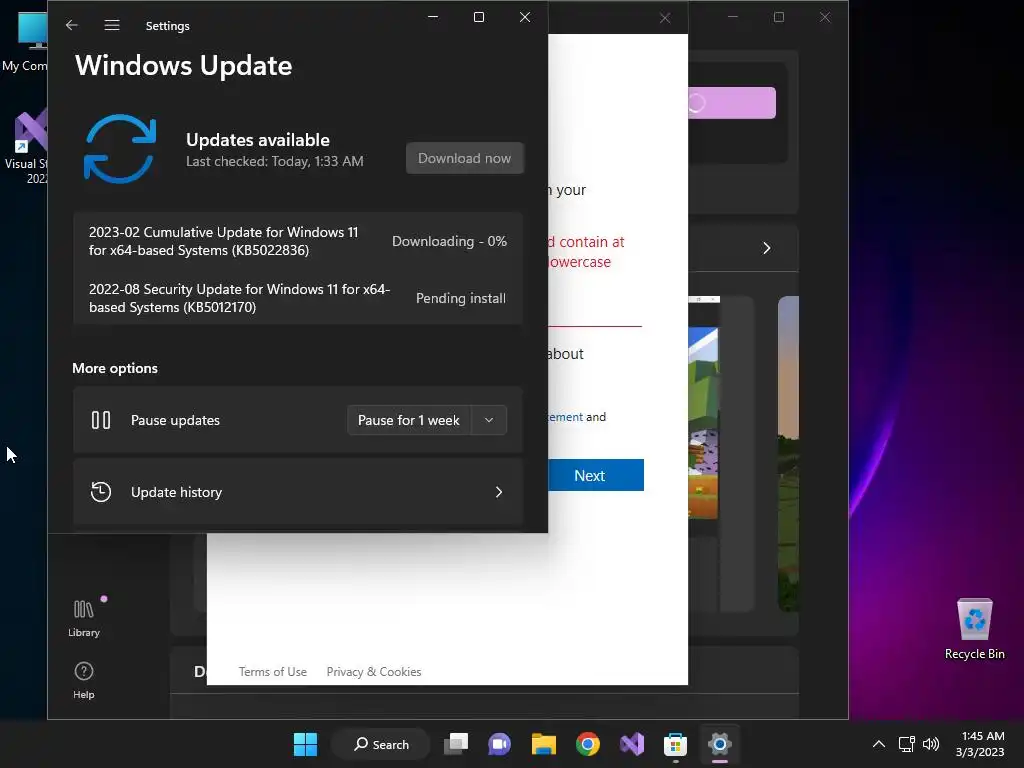
Task: Click the volume speaker tray icon
Action: (931, 744)
